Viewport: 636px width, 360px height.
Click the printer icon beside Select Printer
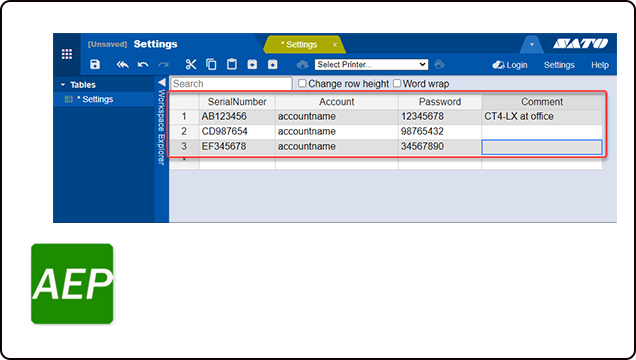click(439, 64)
